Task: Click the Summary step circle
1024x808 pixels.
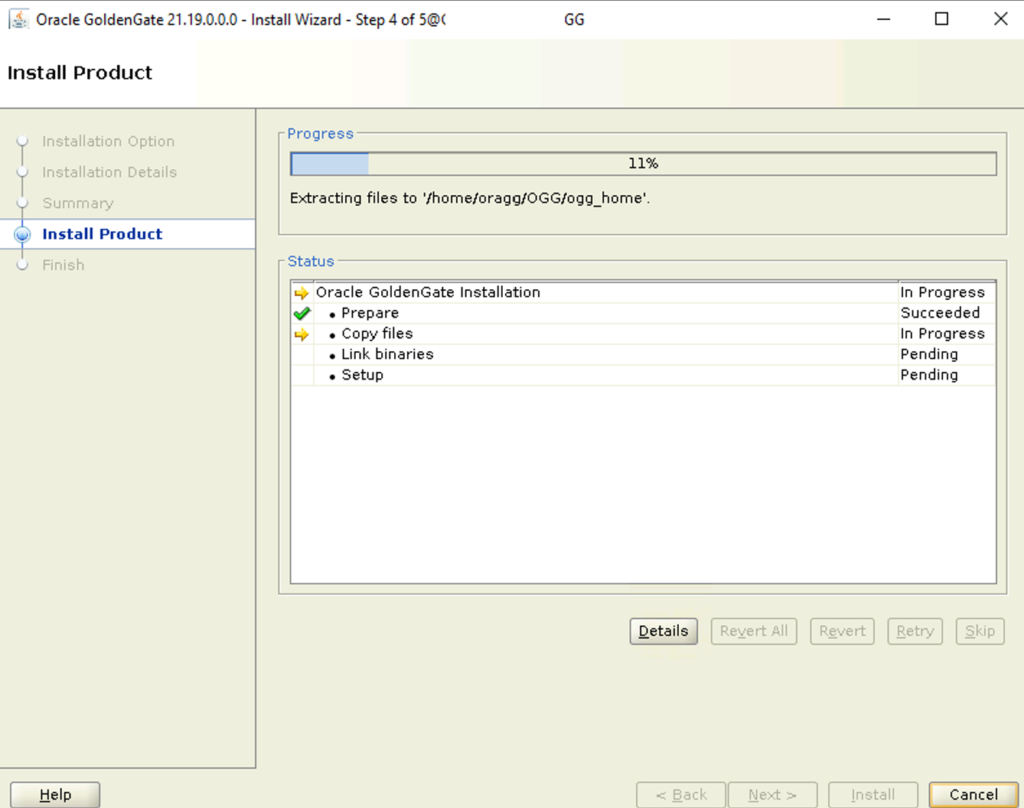Action: point(22,203)
